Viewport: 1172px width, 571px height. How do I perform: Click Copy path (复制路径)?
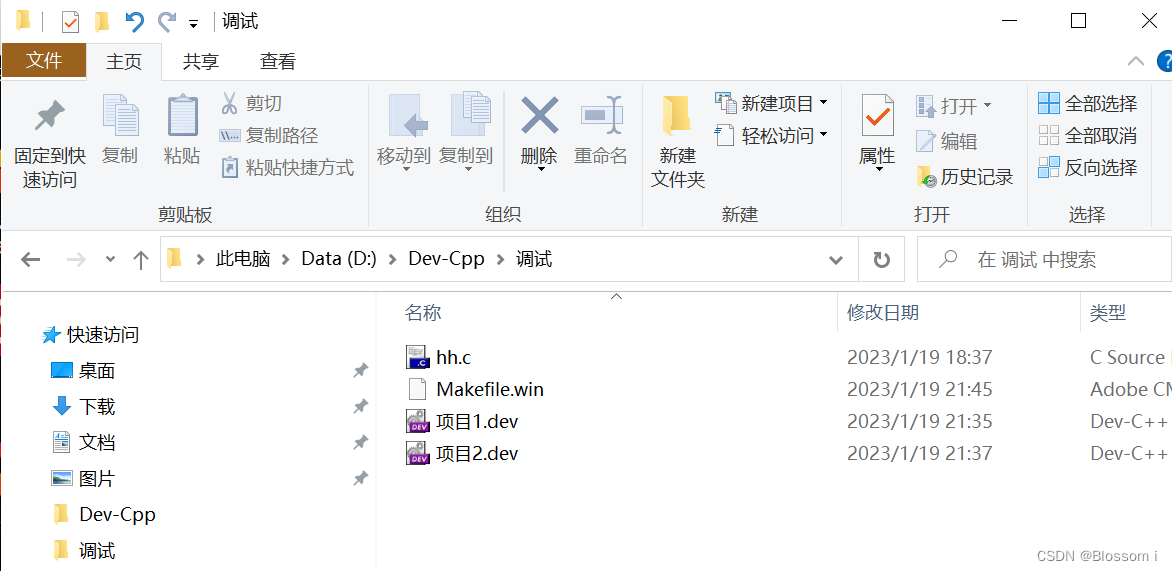pos(268,135)
